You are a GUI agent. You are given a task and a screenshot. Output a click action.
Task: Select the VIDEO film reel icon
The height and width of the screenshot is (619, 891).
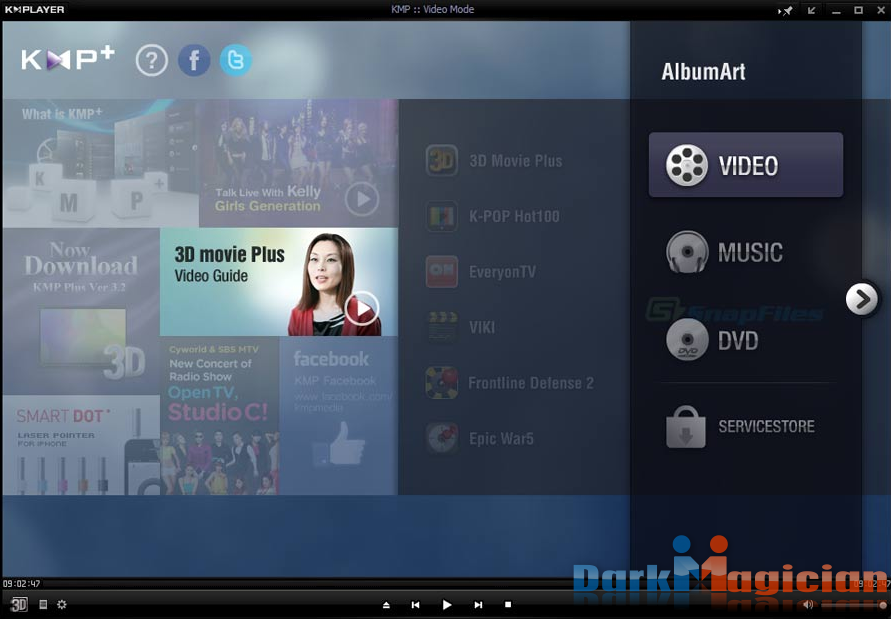pyautogui.click(x=687, y=165)
